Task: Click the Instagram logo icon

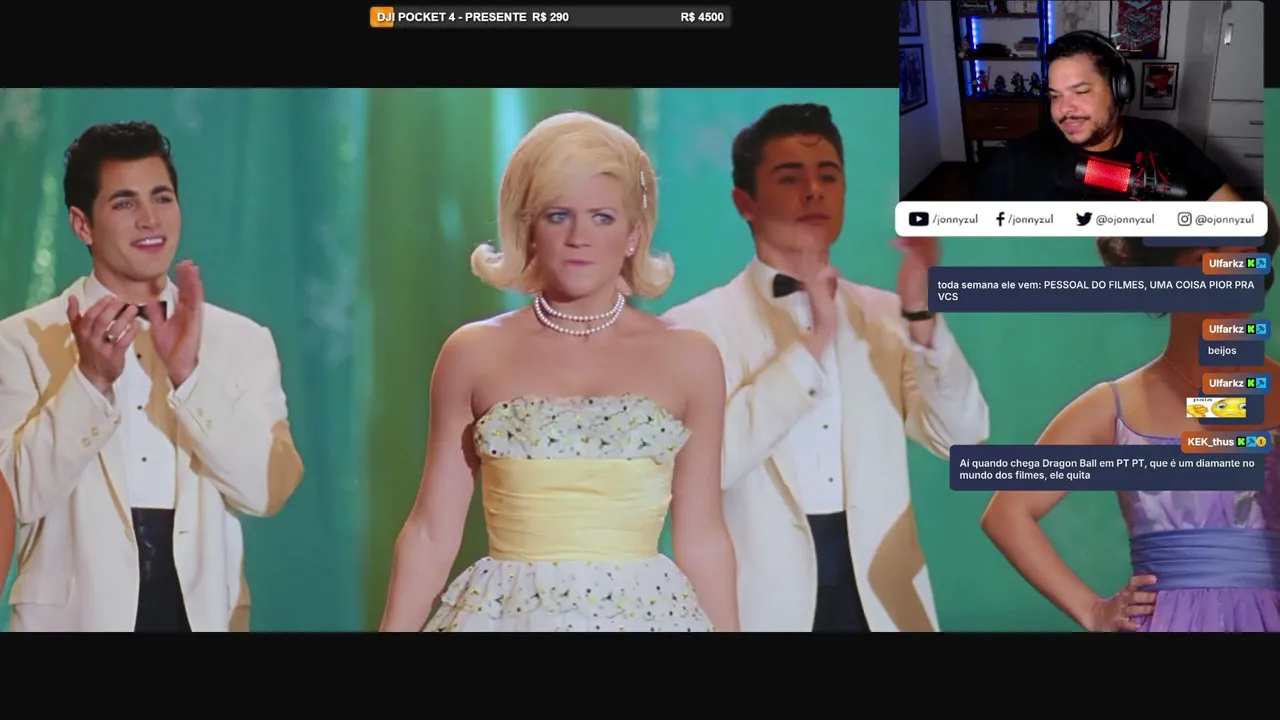Action: click(x=1184, y=219)
